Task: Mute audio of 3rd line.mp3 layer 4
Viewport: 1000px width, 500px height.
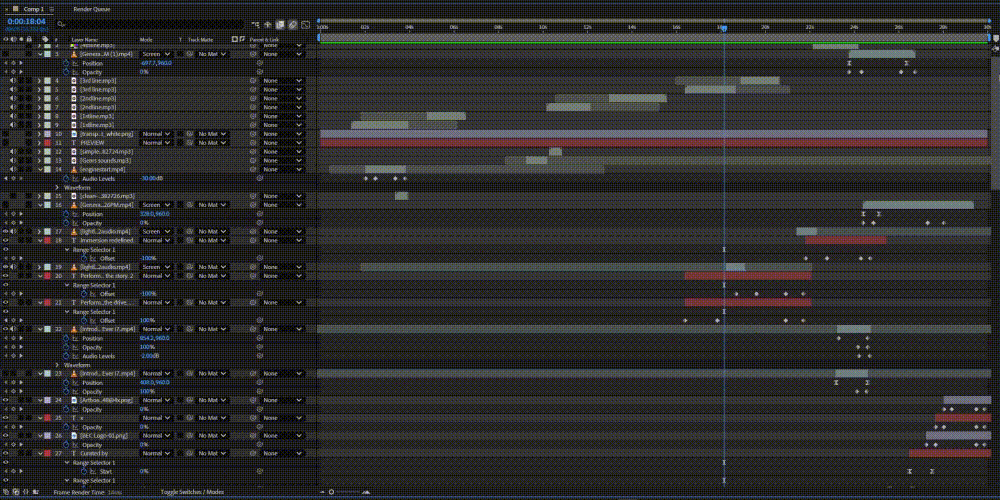Action: pyautogui.click(x=14, y=80)
